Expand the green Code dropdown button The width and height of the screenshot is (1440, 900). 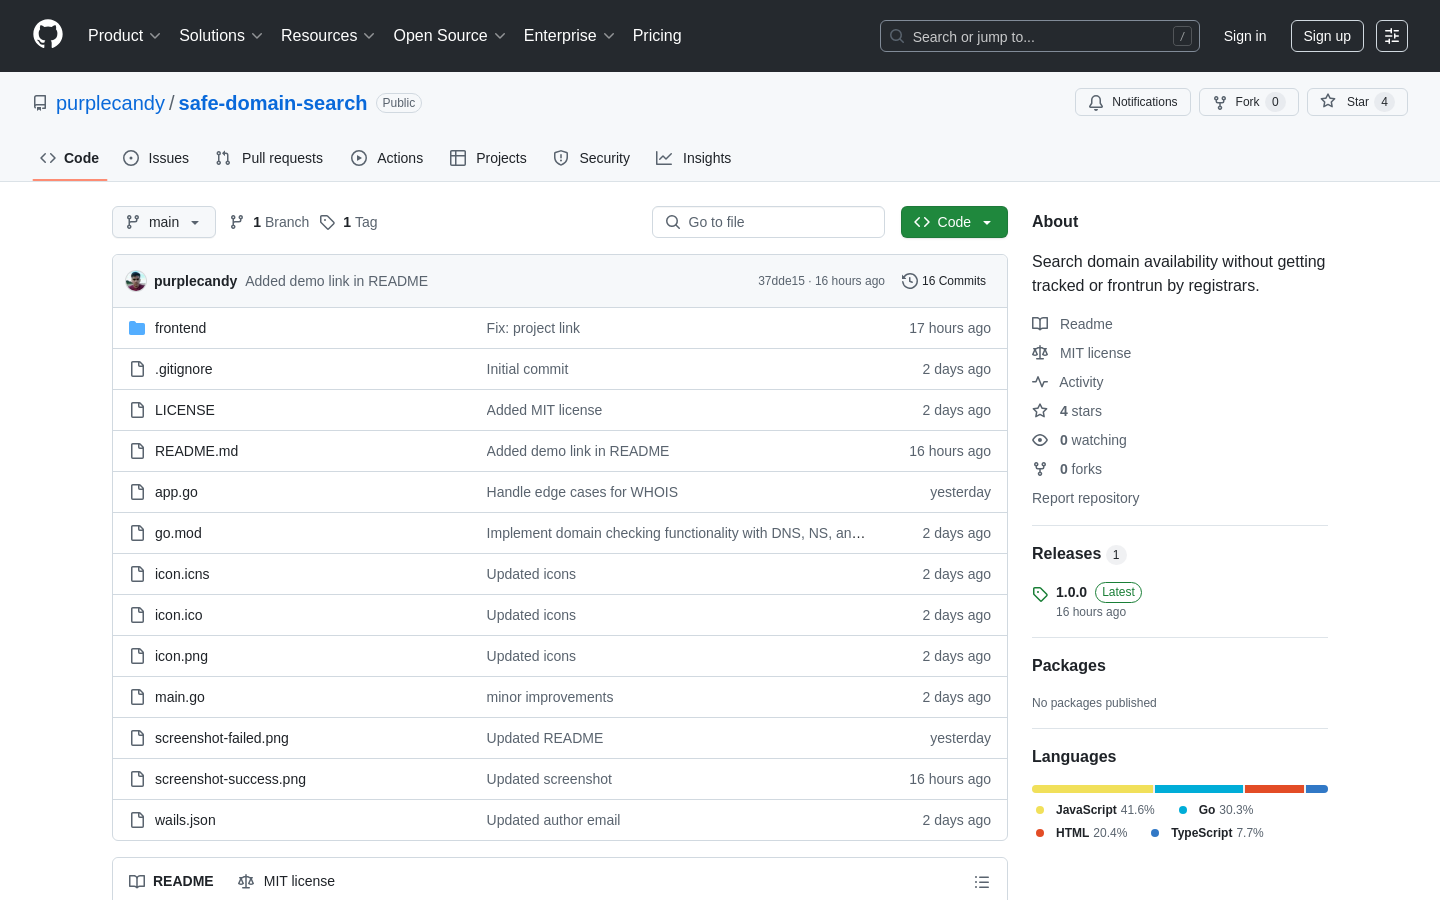(954, 222)
